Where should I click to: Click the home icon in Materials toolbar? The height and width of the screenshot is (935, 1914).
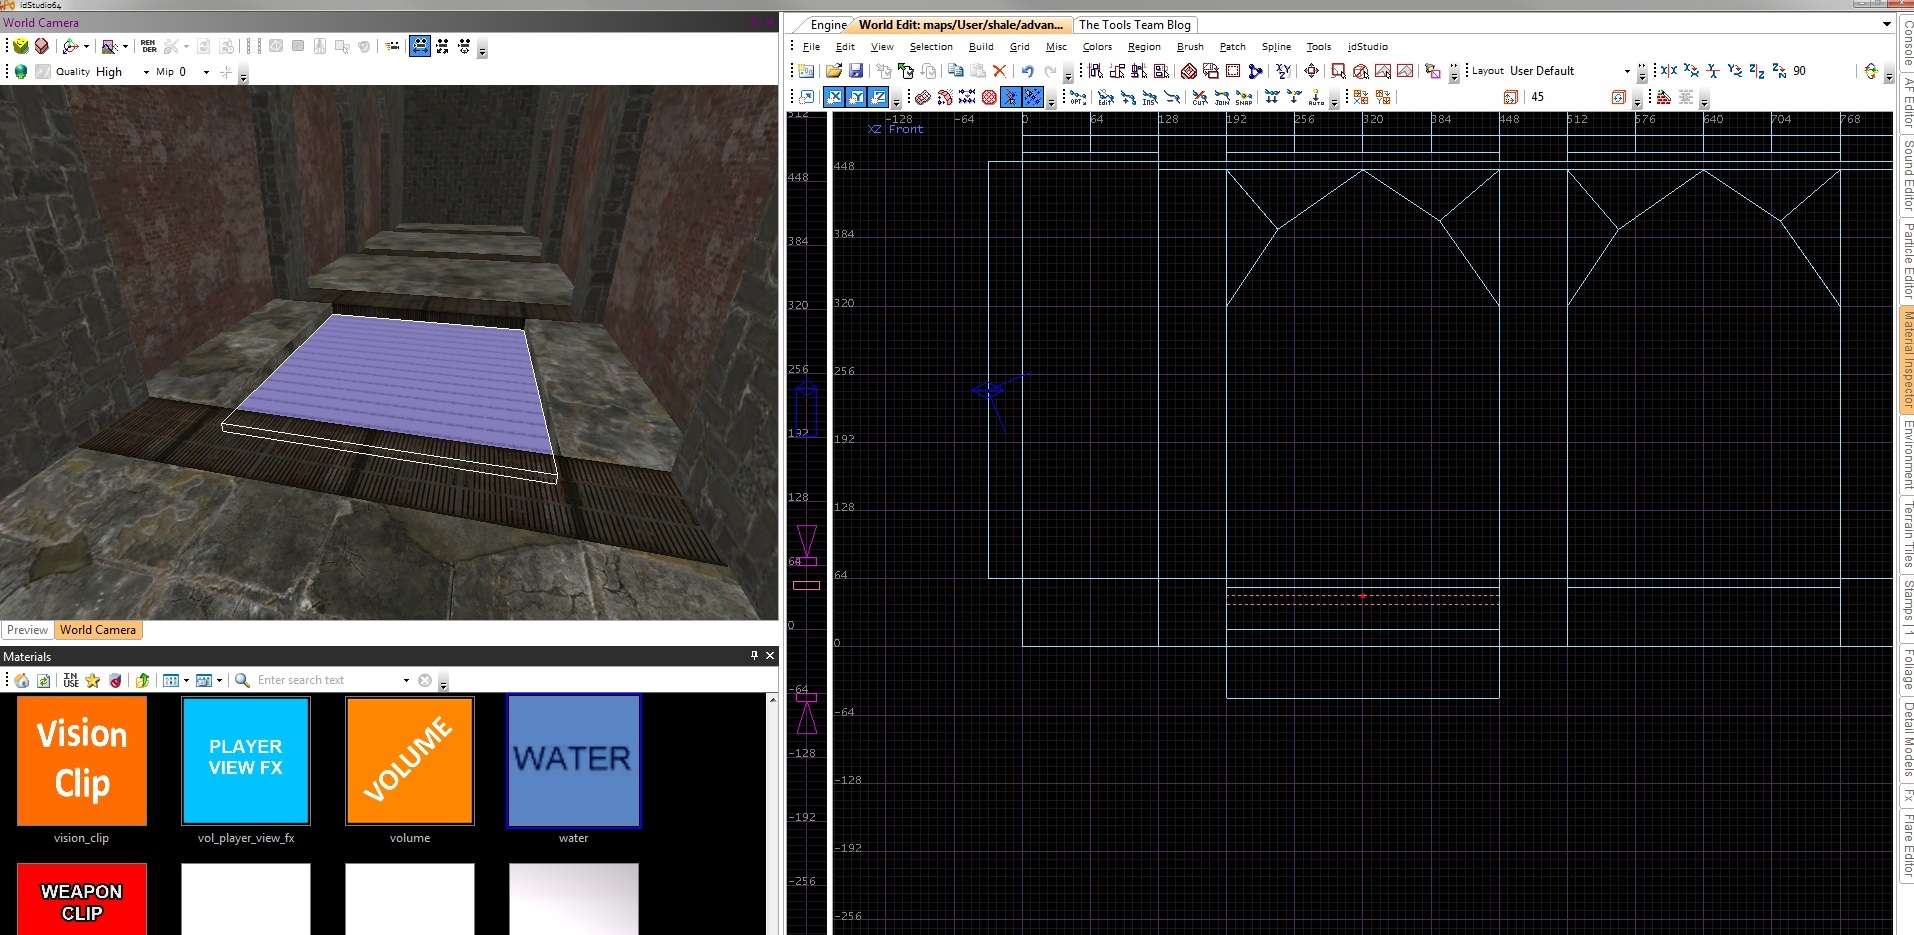pyautogui.click(x=22, y=680)
